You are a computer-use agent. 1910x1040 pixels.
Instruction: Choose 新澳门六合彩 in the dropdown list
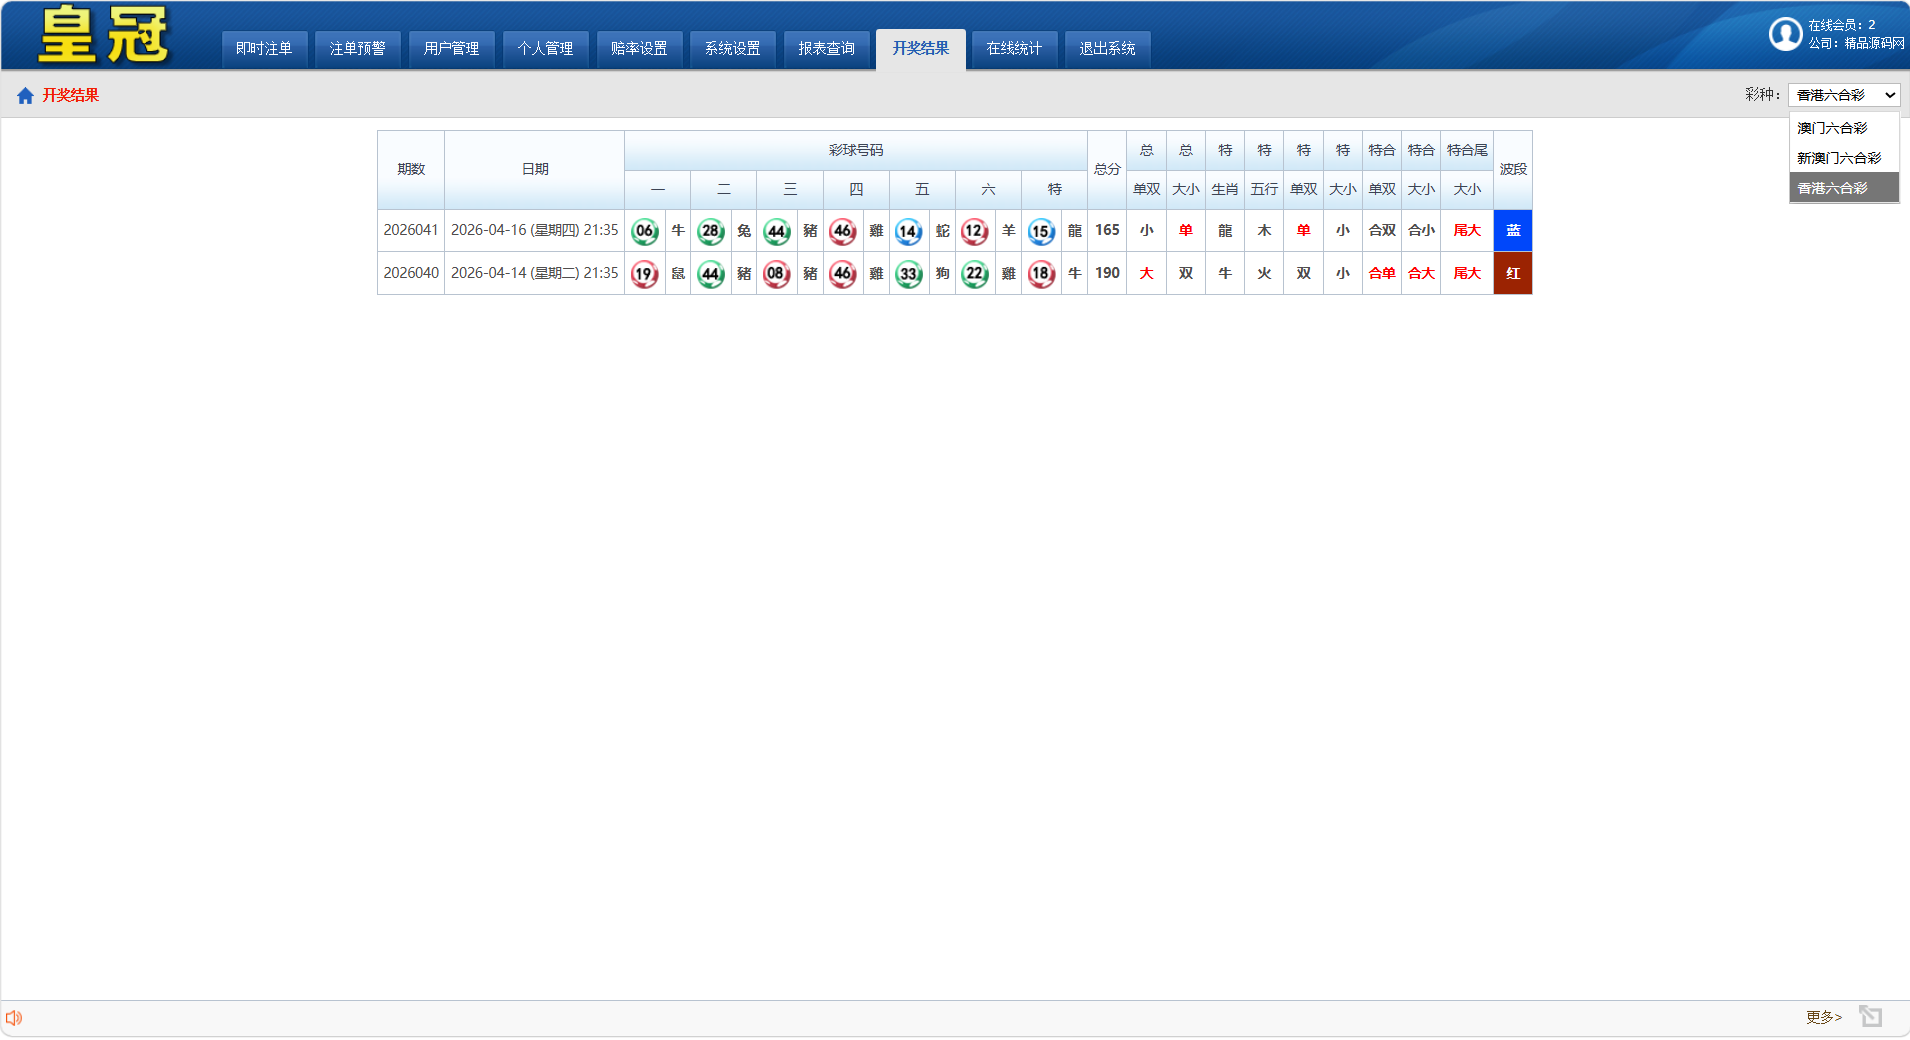click(x=1838, y=158)
